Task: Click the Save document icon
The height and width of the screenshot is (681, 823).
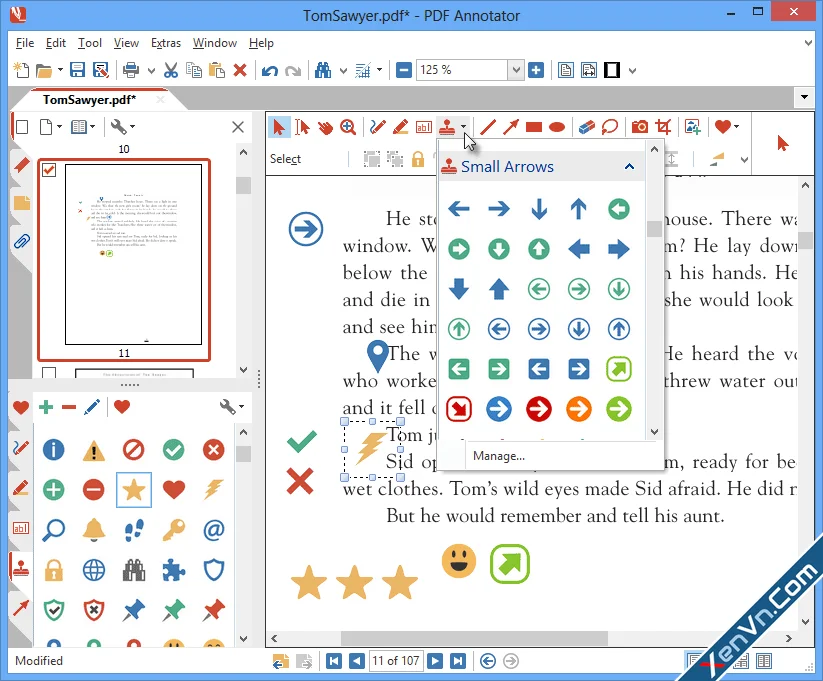Action: click(78, 70)
